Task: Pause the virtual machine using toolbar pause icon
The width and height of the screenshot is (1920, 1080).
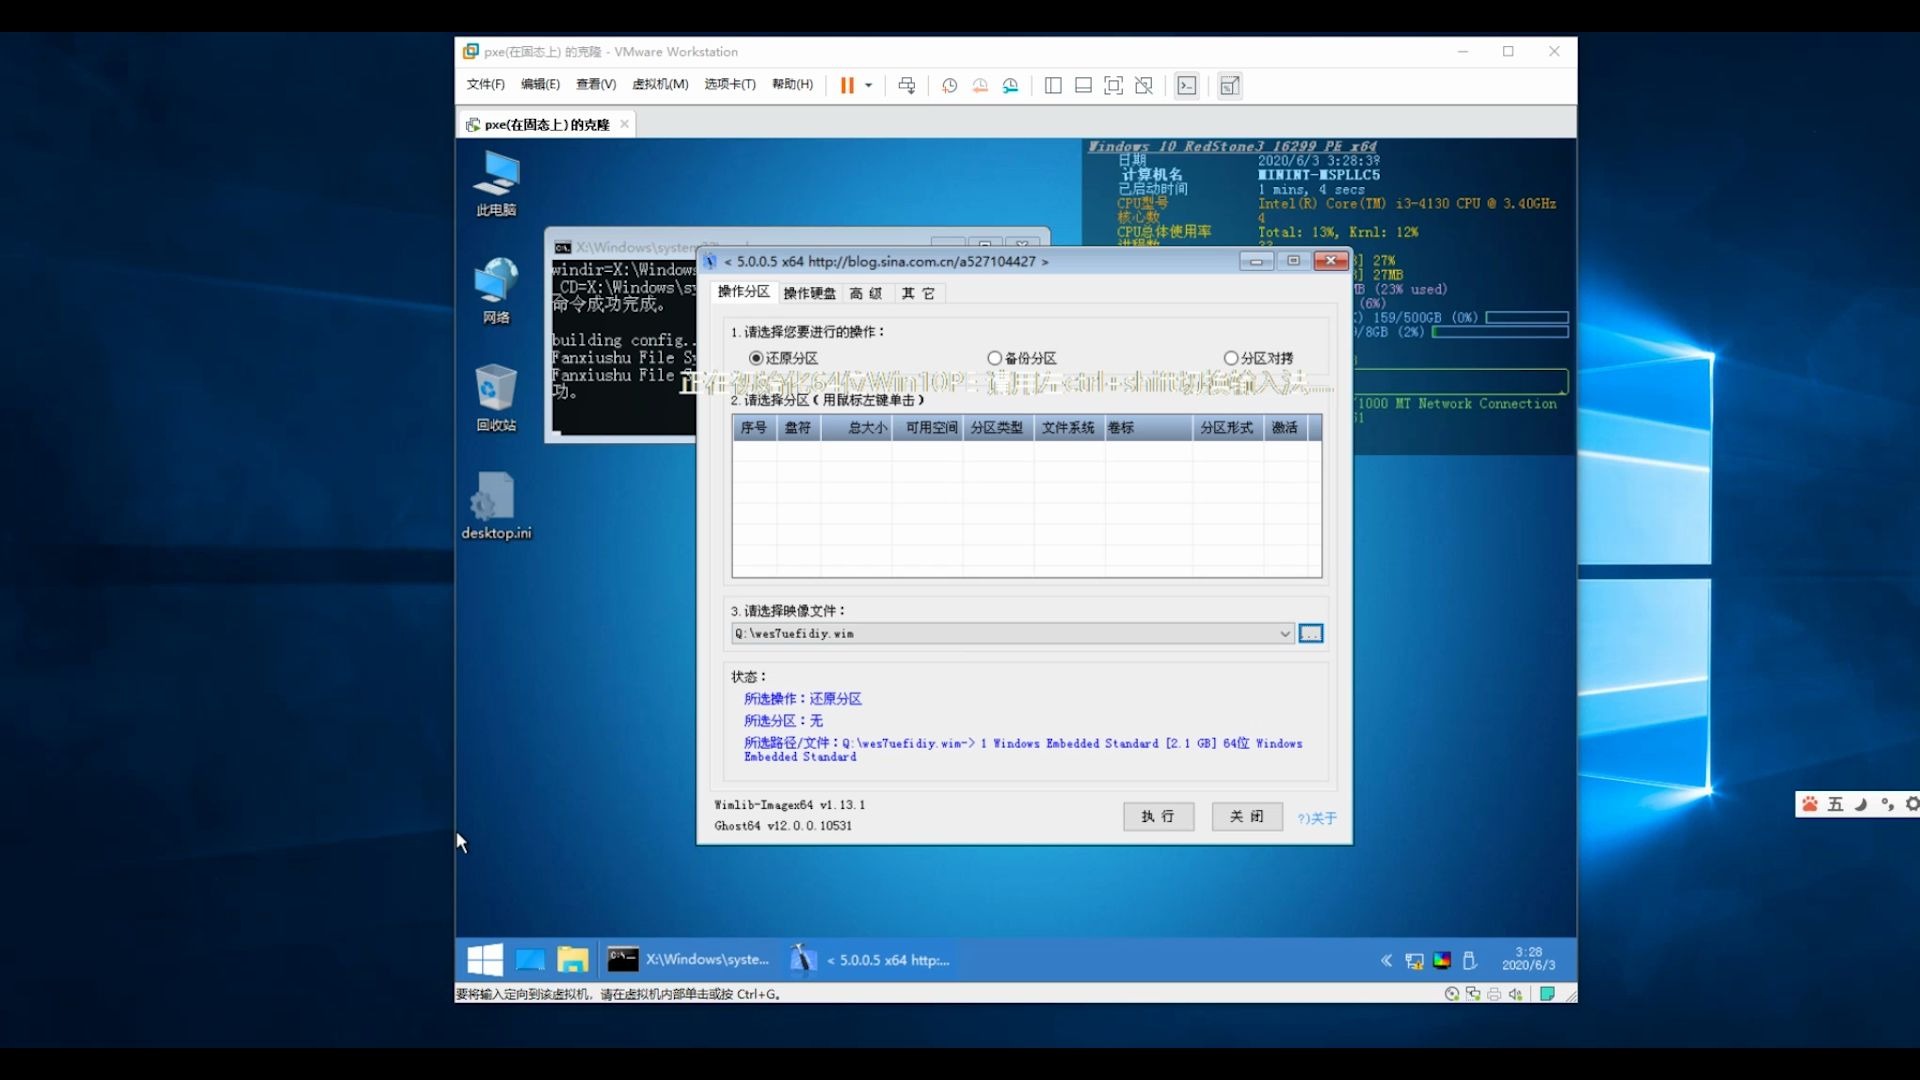Action: tap(847, 85)
